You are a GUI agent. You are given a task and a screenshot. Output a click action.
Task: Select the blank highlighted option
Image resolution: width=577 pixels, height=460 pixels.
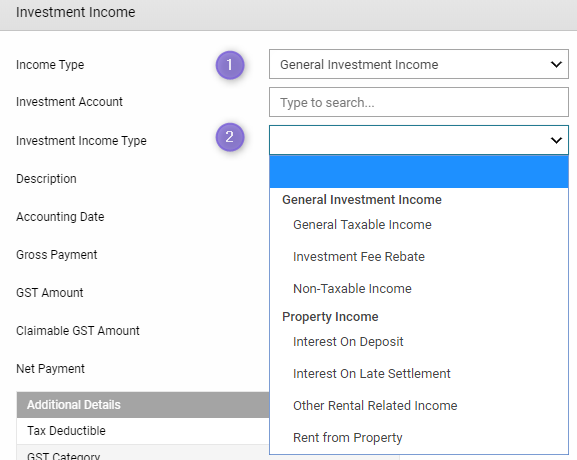419,172
